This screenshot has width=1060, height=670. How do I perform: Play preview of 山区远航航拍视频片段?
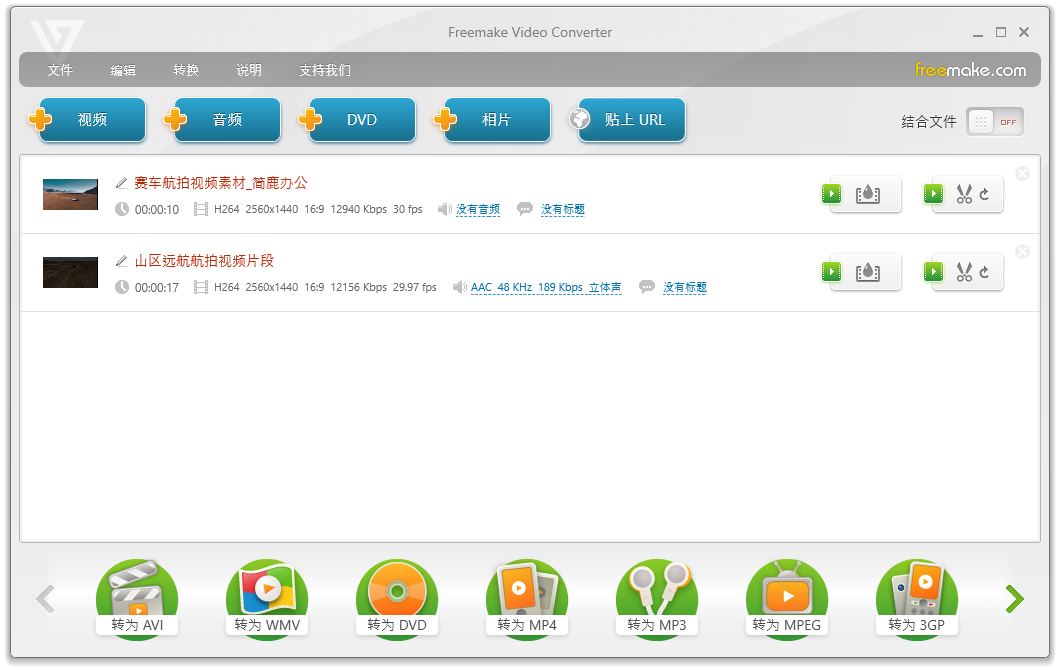tap(831, 271)
